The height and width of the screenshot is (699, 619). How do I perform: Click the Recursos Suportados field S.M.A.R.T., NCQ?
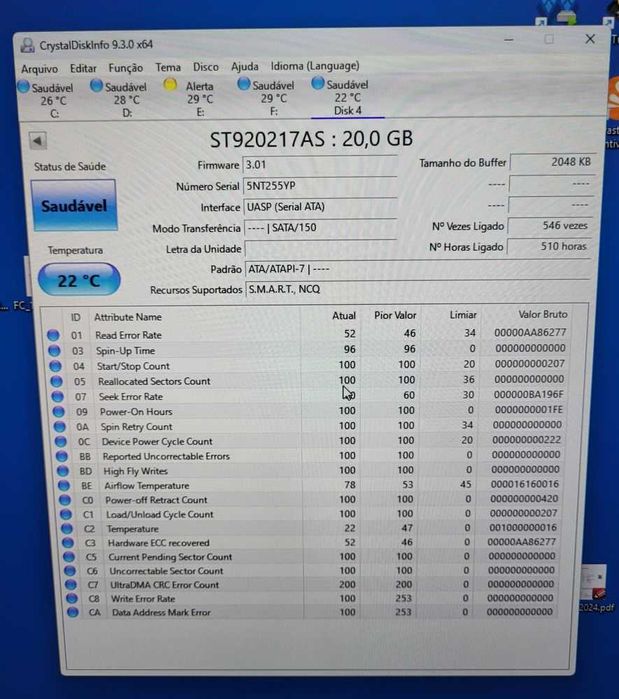[418, 289]
